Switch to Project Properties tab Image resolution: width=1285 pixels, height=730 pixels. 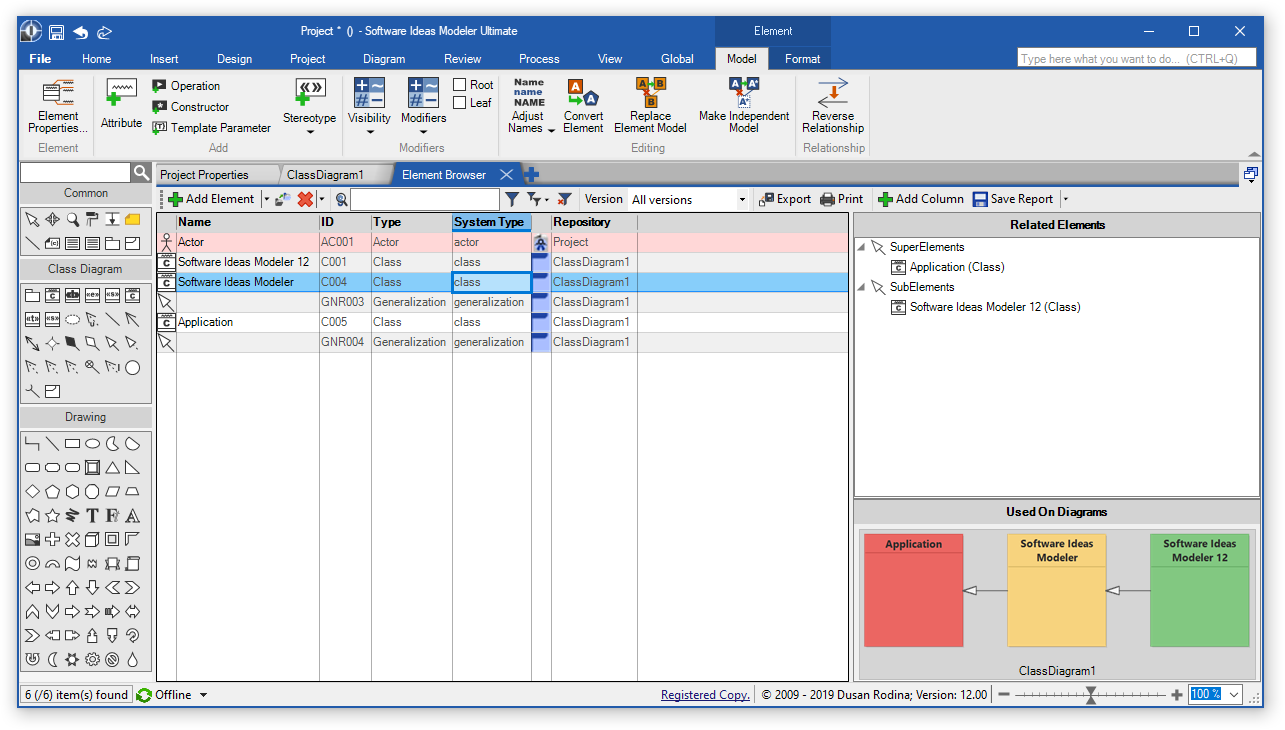coord(204,175)
